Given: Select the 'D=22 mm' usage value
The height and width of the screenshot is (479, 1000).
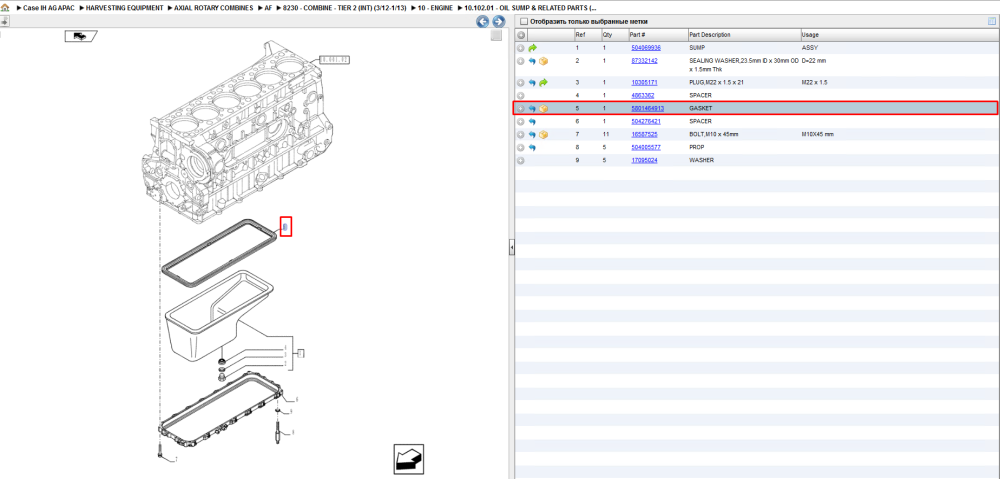Looking at the screenshot, I should pyautogui.click(x=814, y=61).
